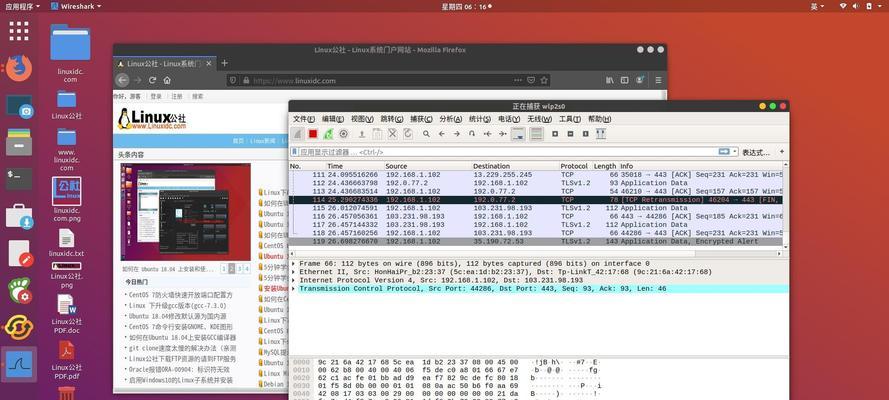The width and height of the screenshot is (889, 400).
Task: Go back to previous packet in Wireshark
Action: pyautogui.click(x=441, y=134)
